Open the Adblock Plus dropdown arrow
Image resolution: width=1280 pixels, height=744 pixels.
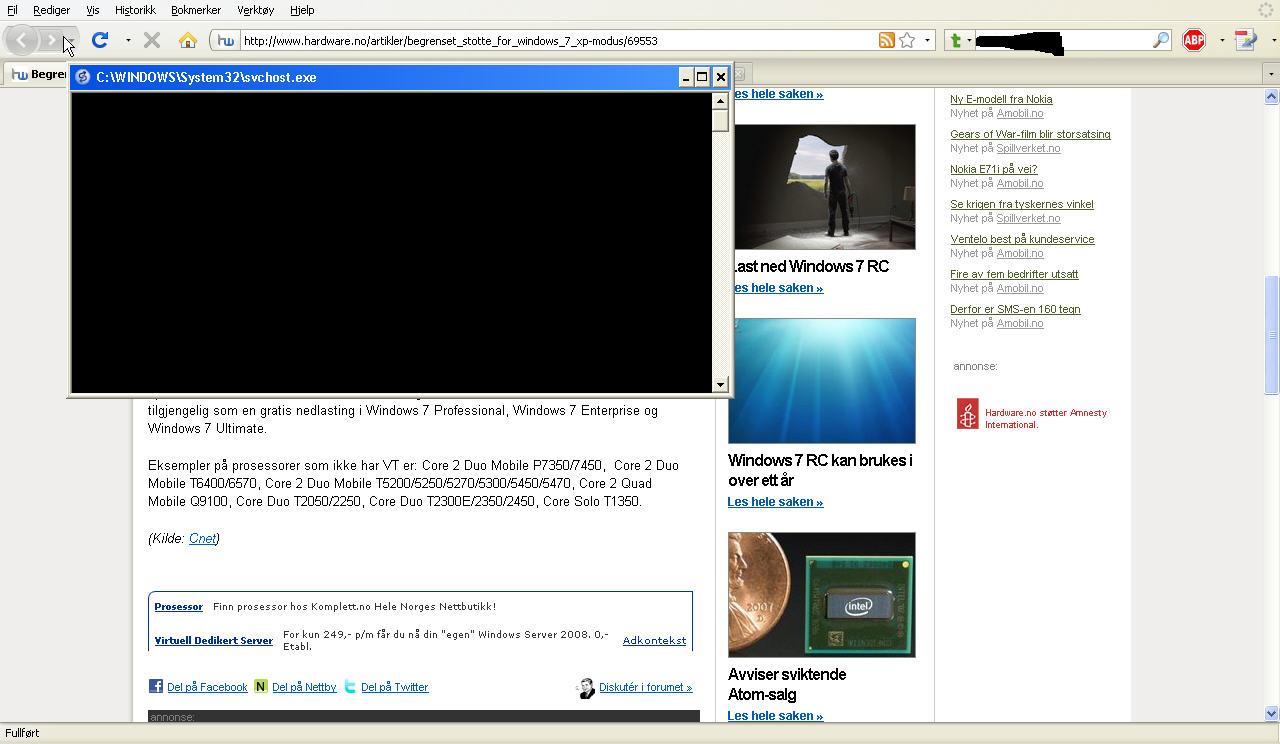pyautogui.click(x=1221, y=41)
